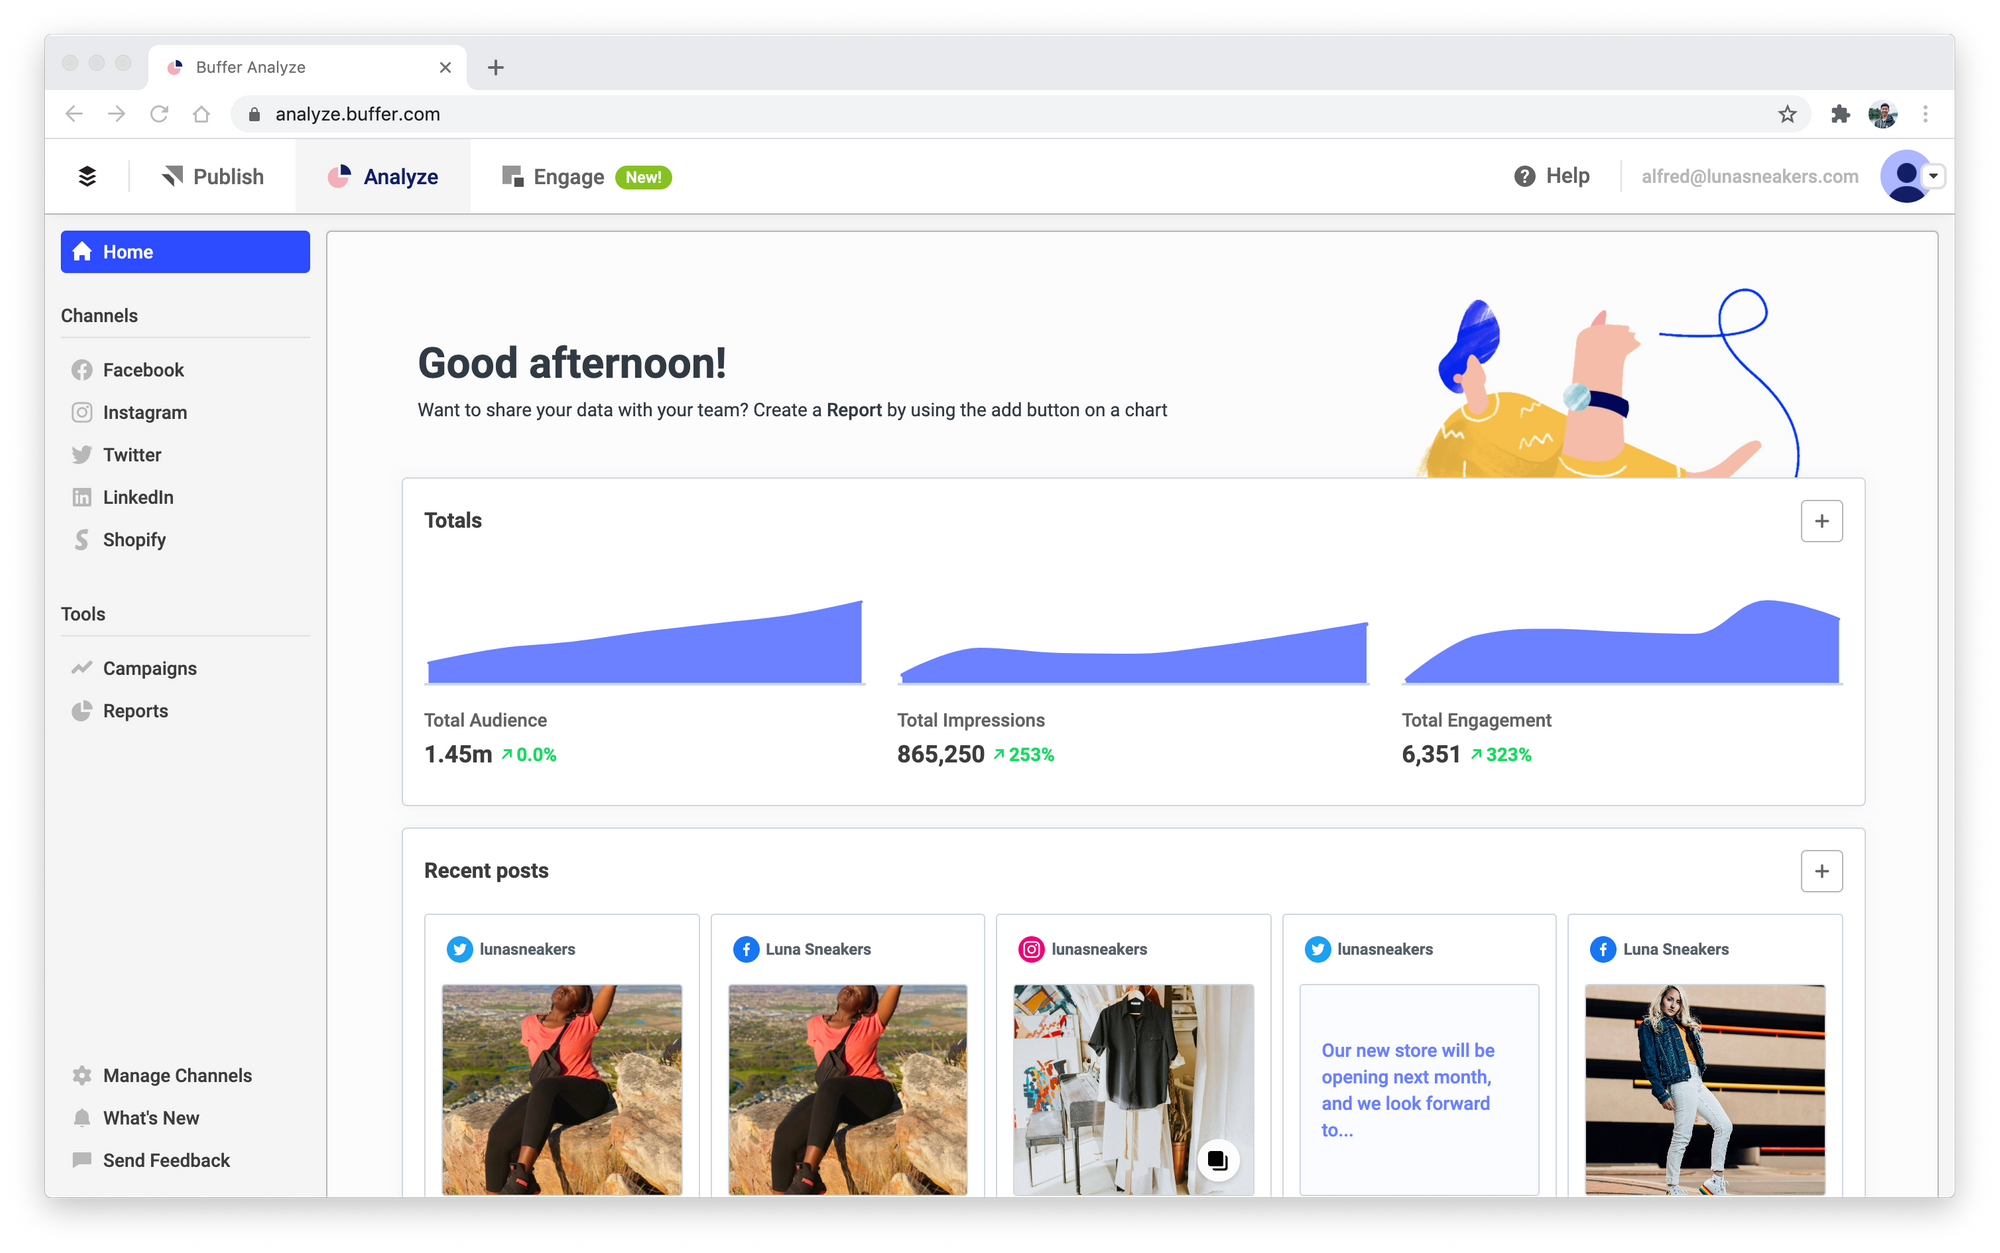Expand the Totals chart add button
This screenshot has width=2000, height=1253.
tap(1821, 521)
